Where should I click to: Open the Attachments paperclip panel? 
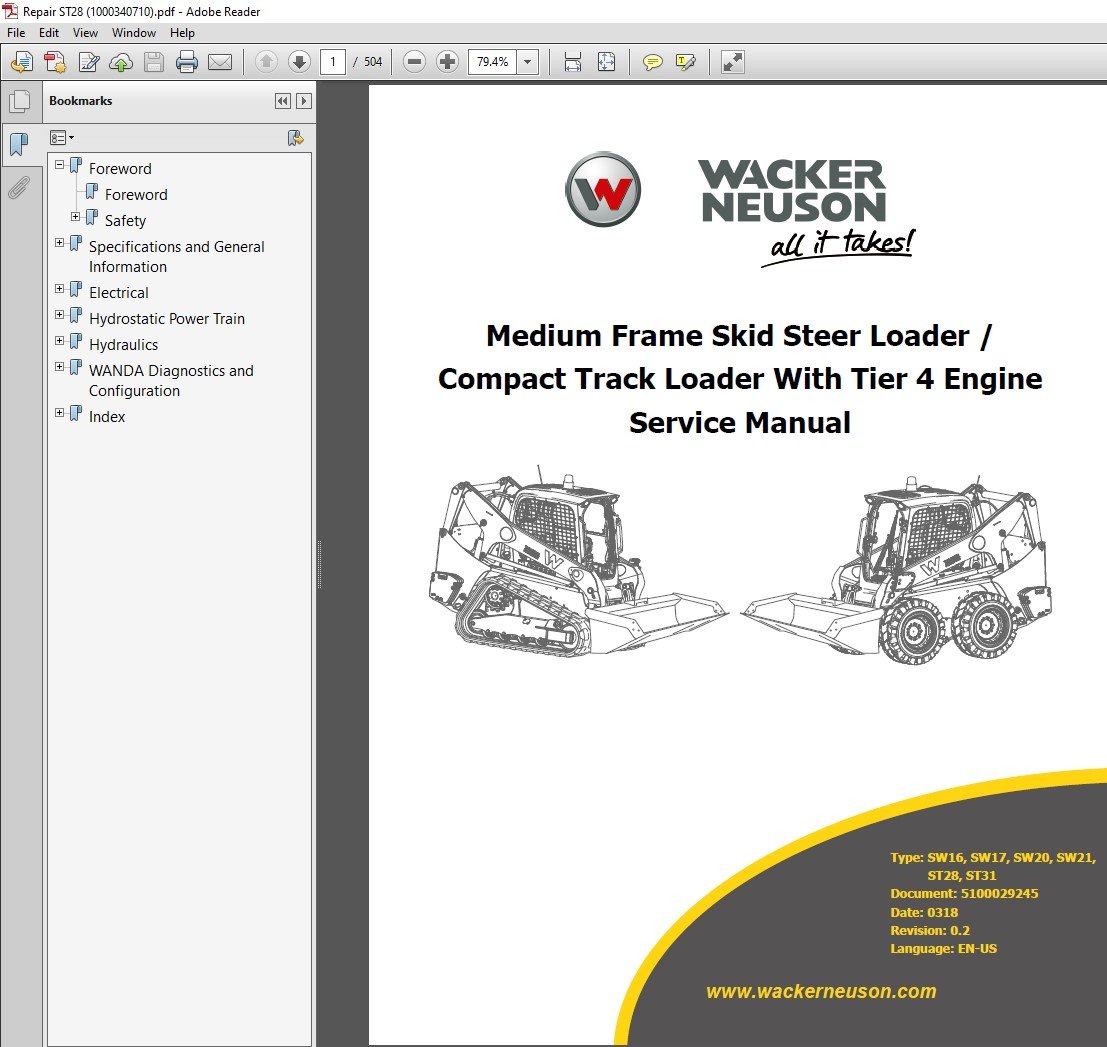pos(18,188)
